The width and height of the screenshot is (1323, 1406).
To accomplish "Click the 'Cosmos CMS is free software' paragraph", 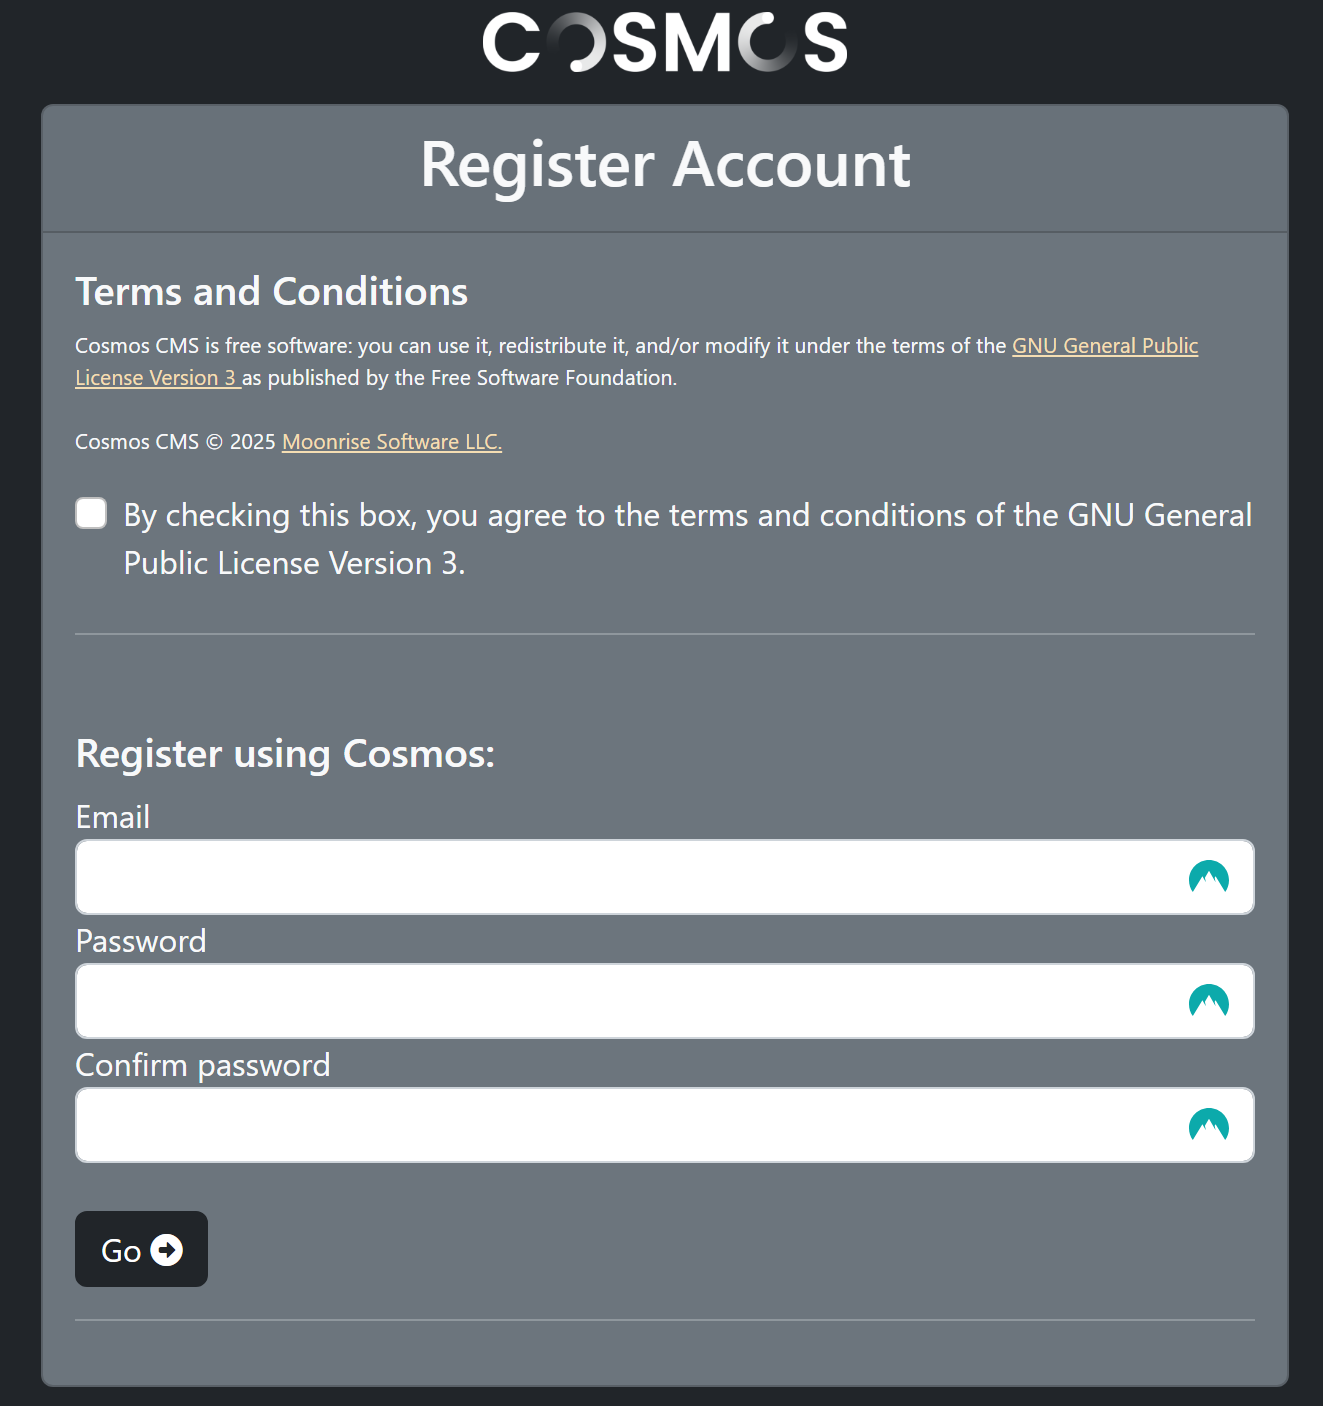I will point(637,362).
